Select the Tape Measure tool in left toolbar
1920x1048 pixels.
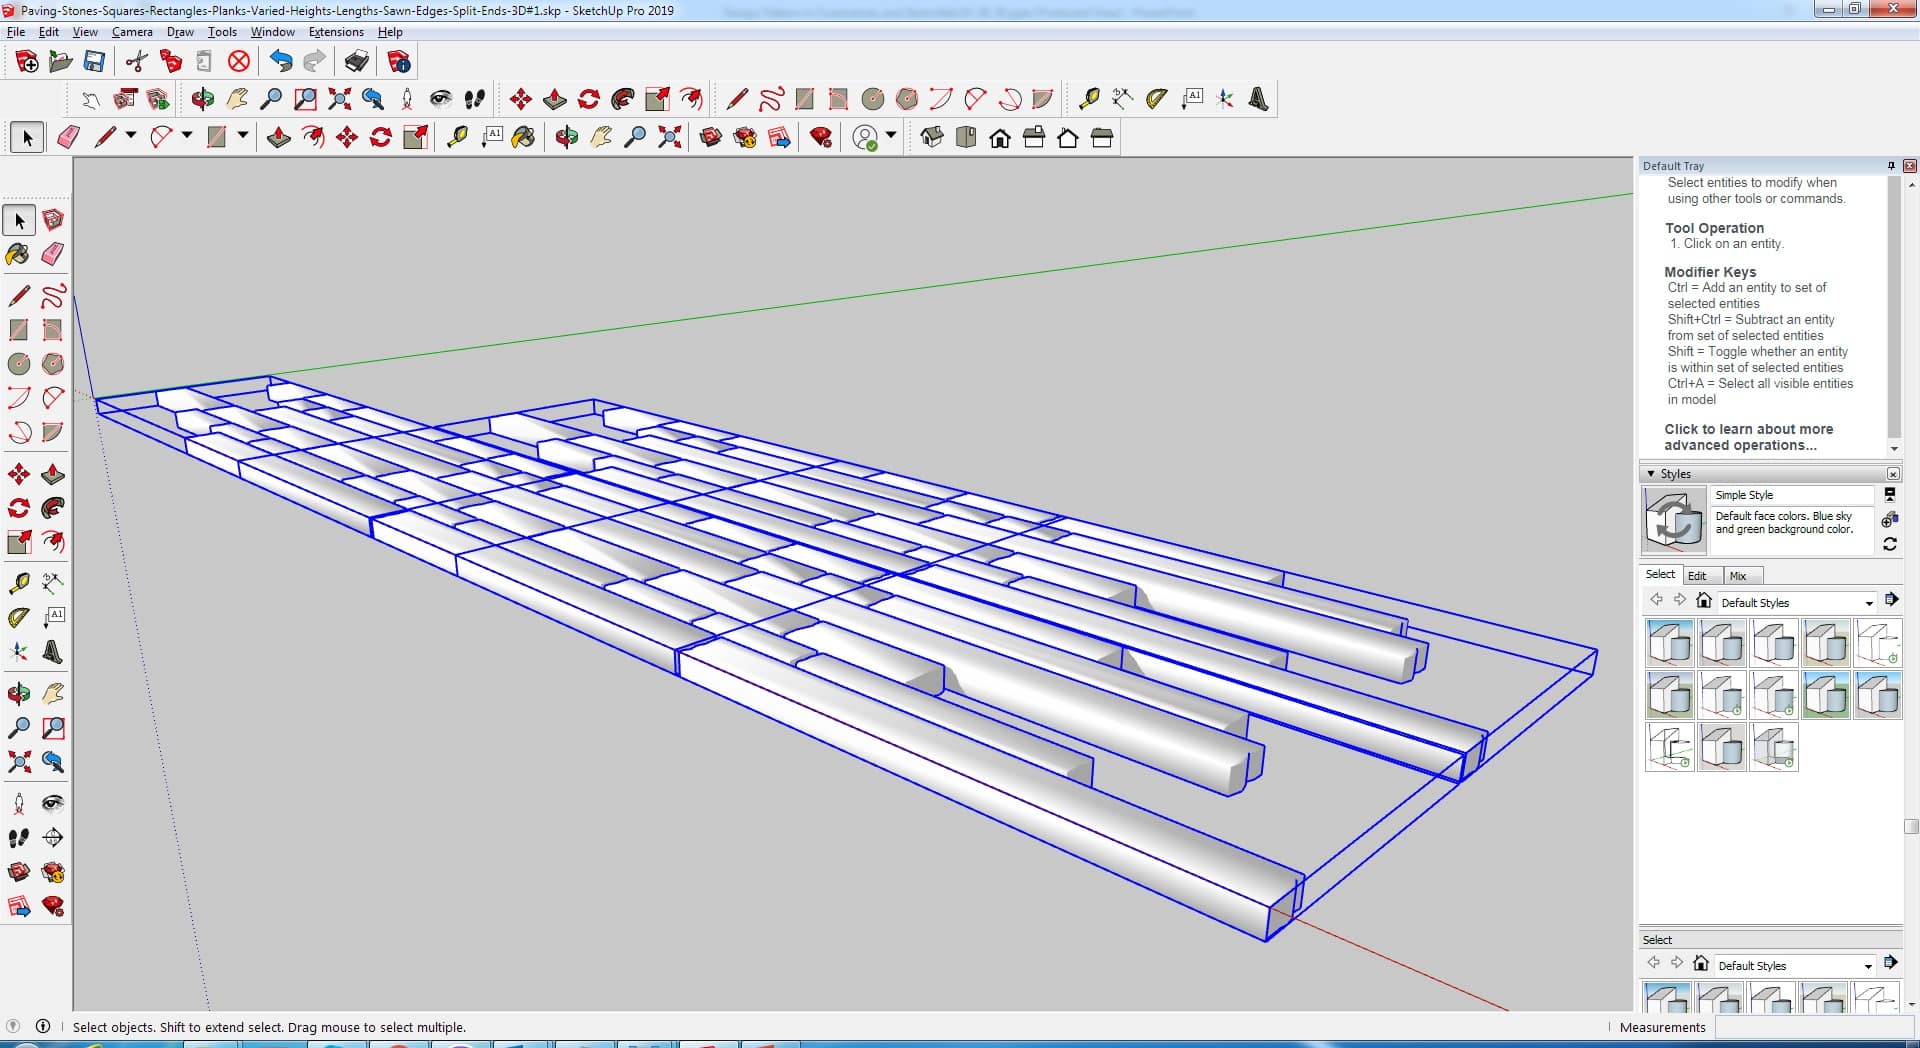coord(18,583)
